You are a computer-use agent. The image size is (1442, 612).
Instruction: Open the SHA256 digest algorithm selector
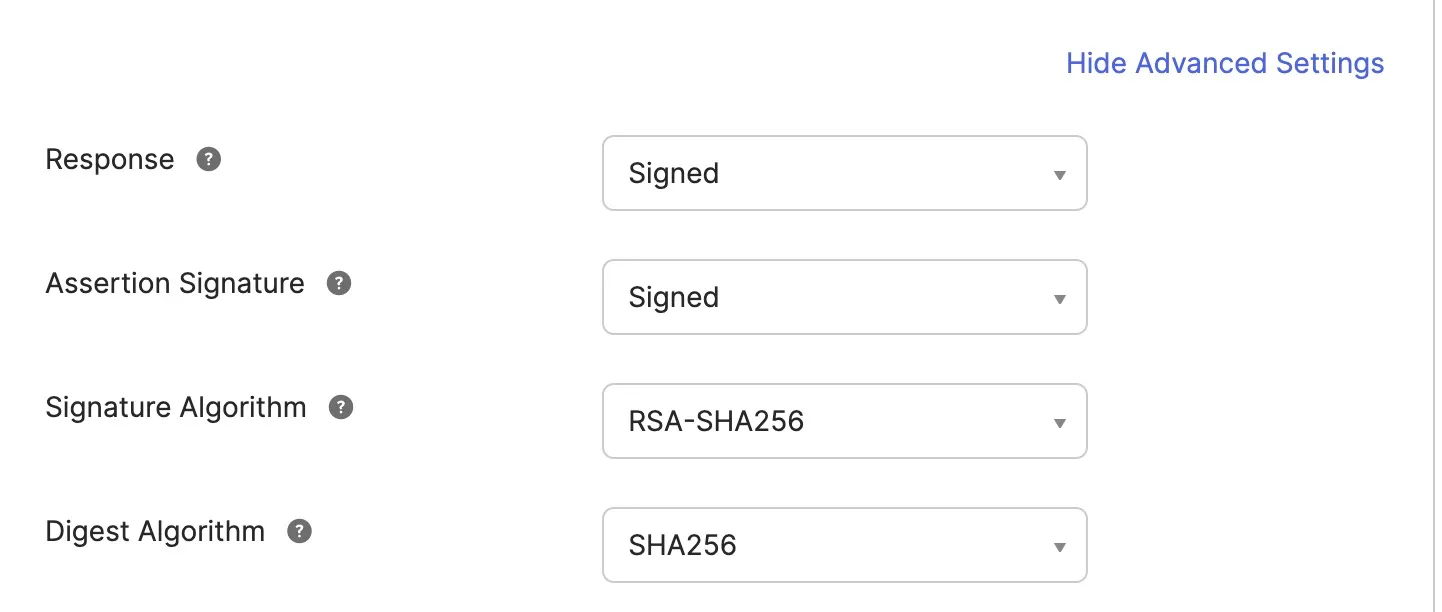pyautogui.click(x=845, y=545)
